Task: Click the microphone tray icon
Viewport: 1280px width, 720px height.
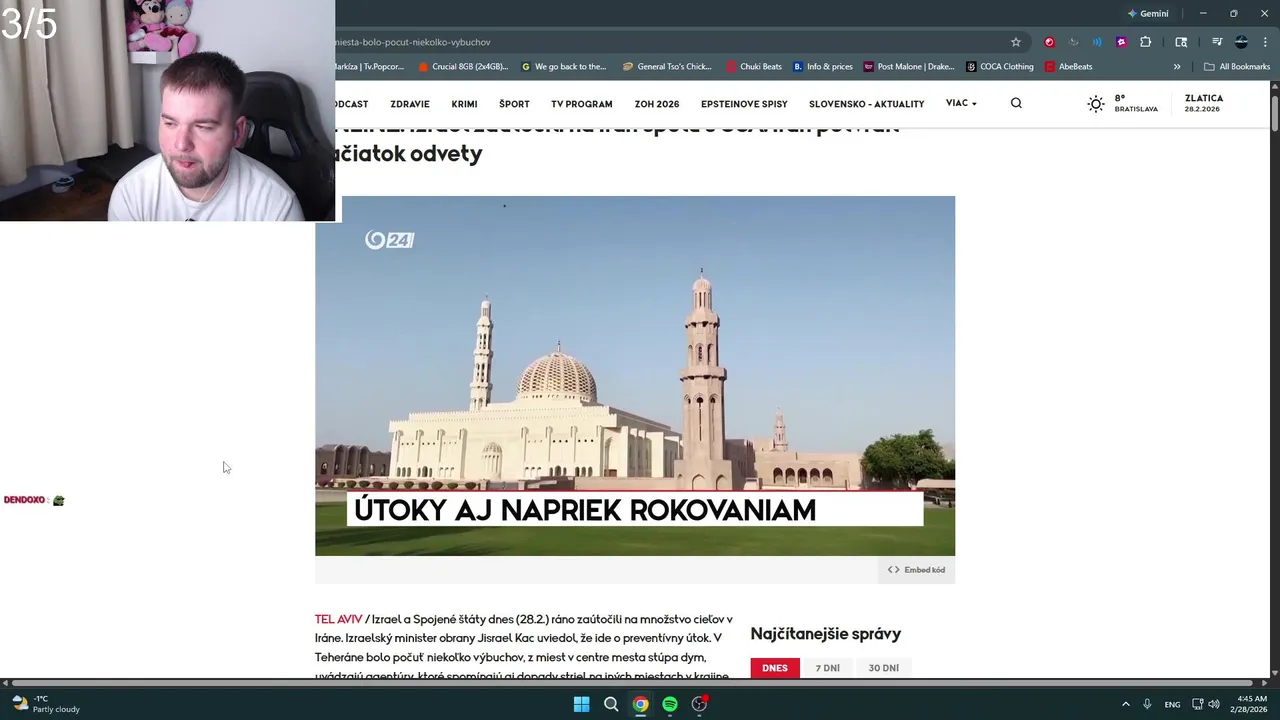Action: point(1147,704)
